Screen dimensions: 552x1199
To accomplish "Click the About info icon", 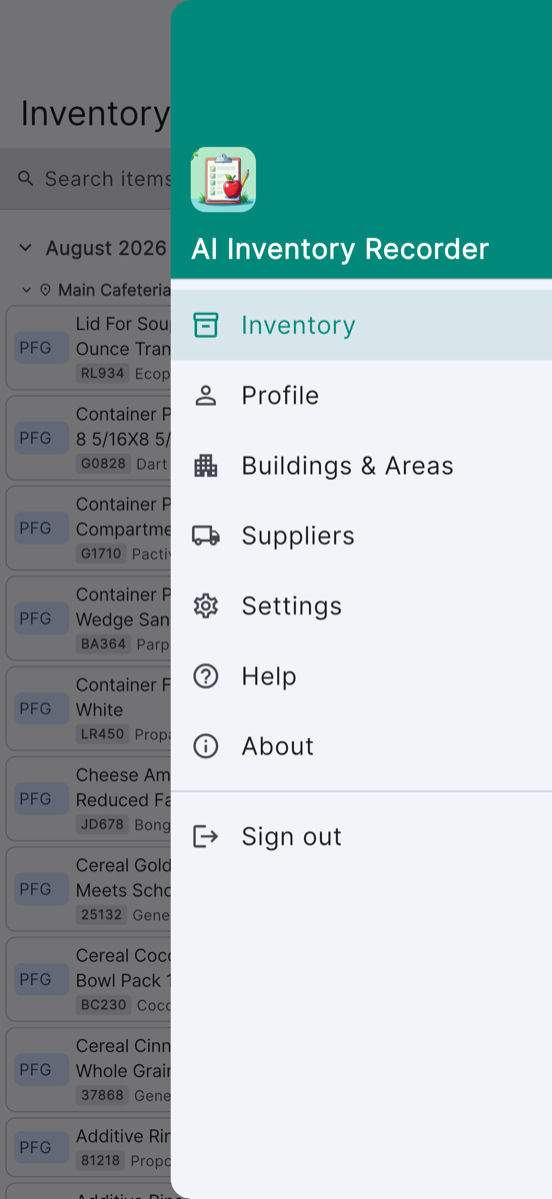I will click(x=206, y=746).
